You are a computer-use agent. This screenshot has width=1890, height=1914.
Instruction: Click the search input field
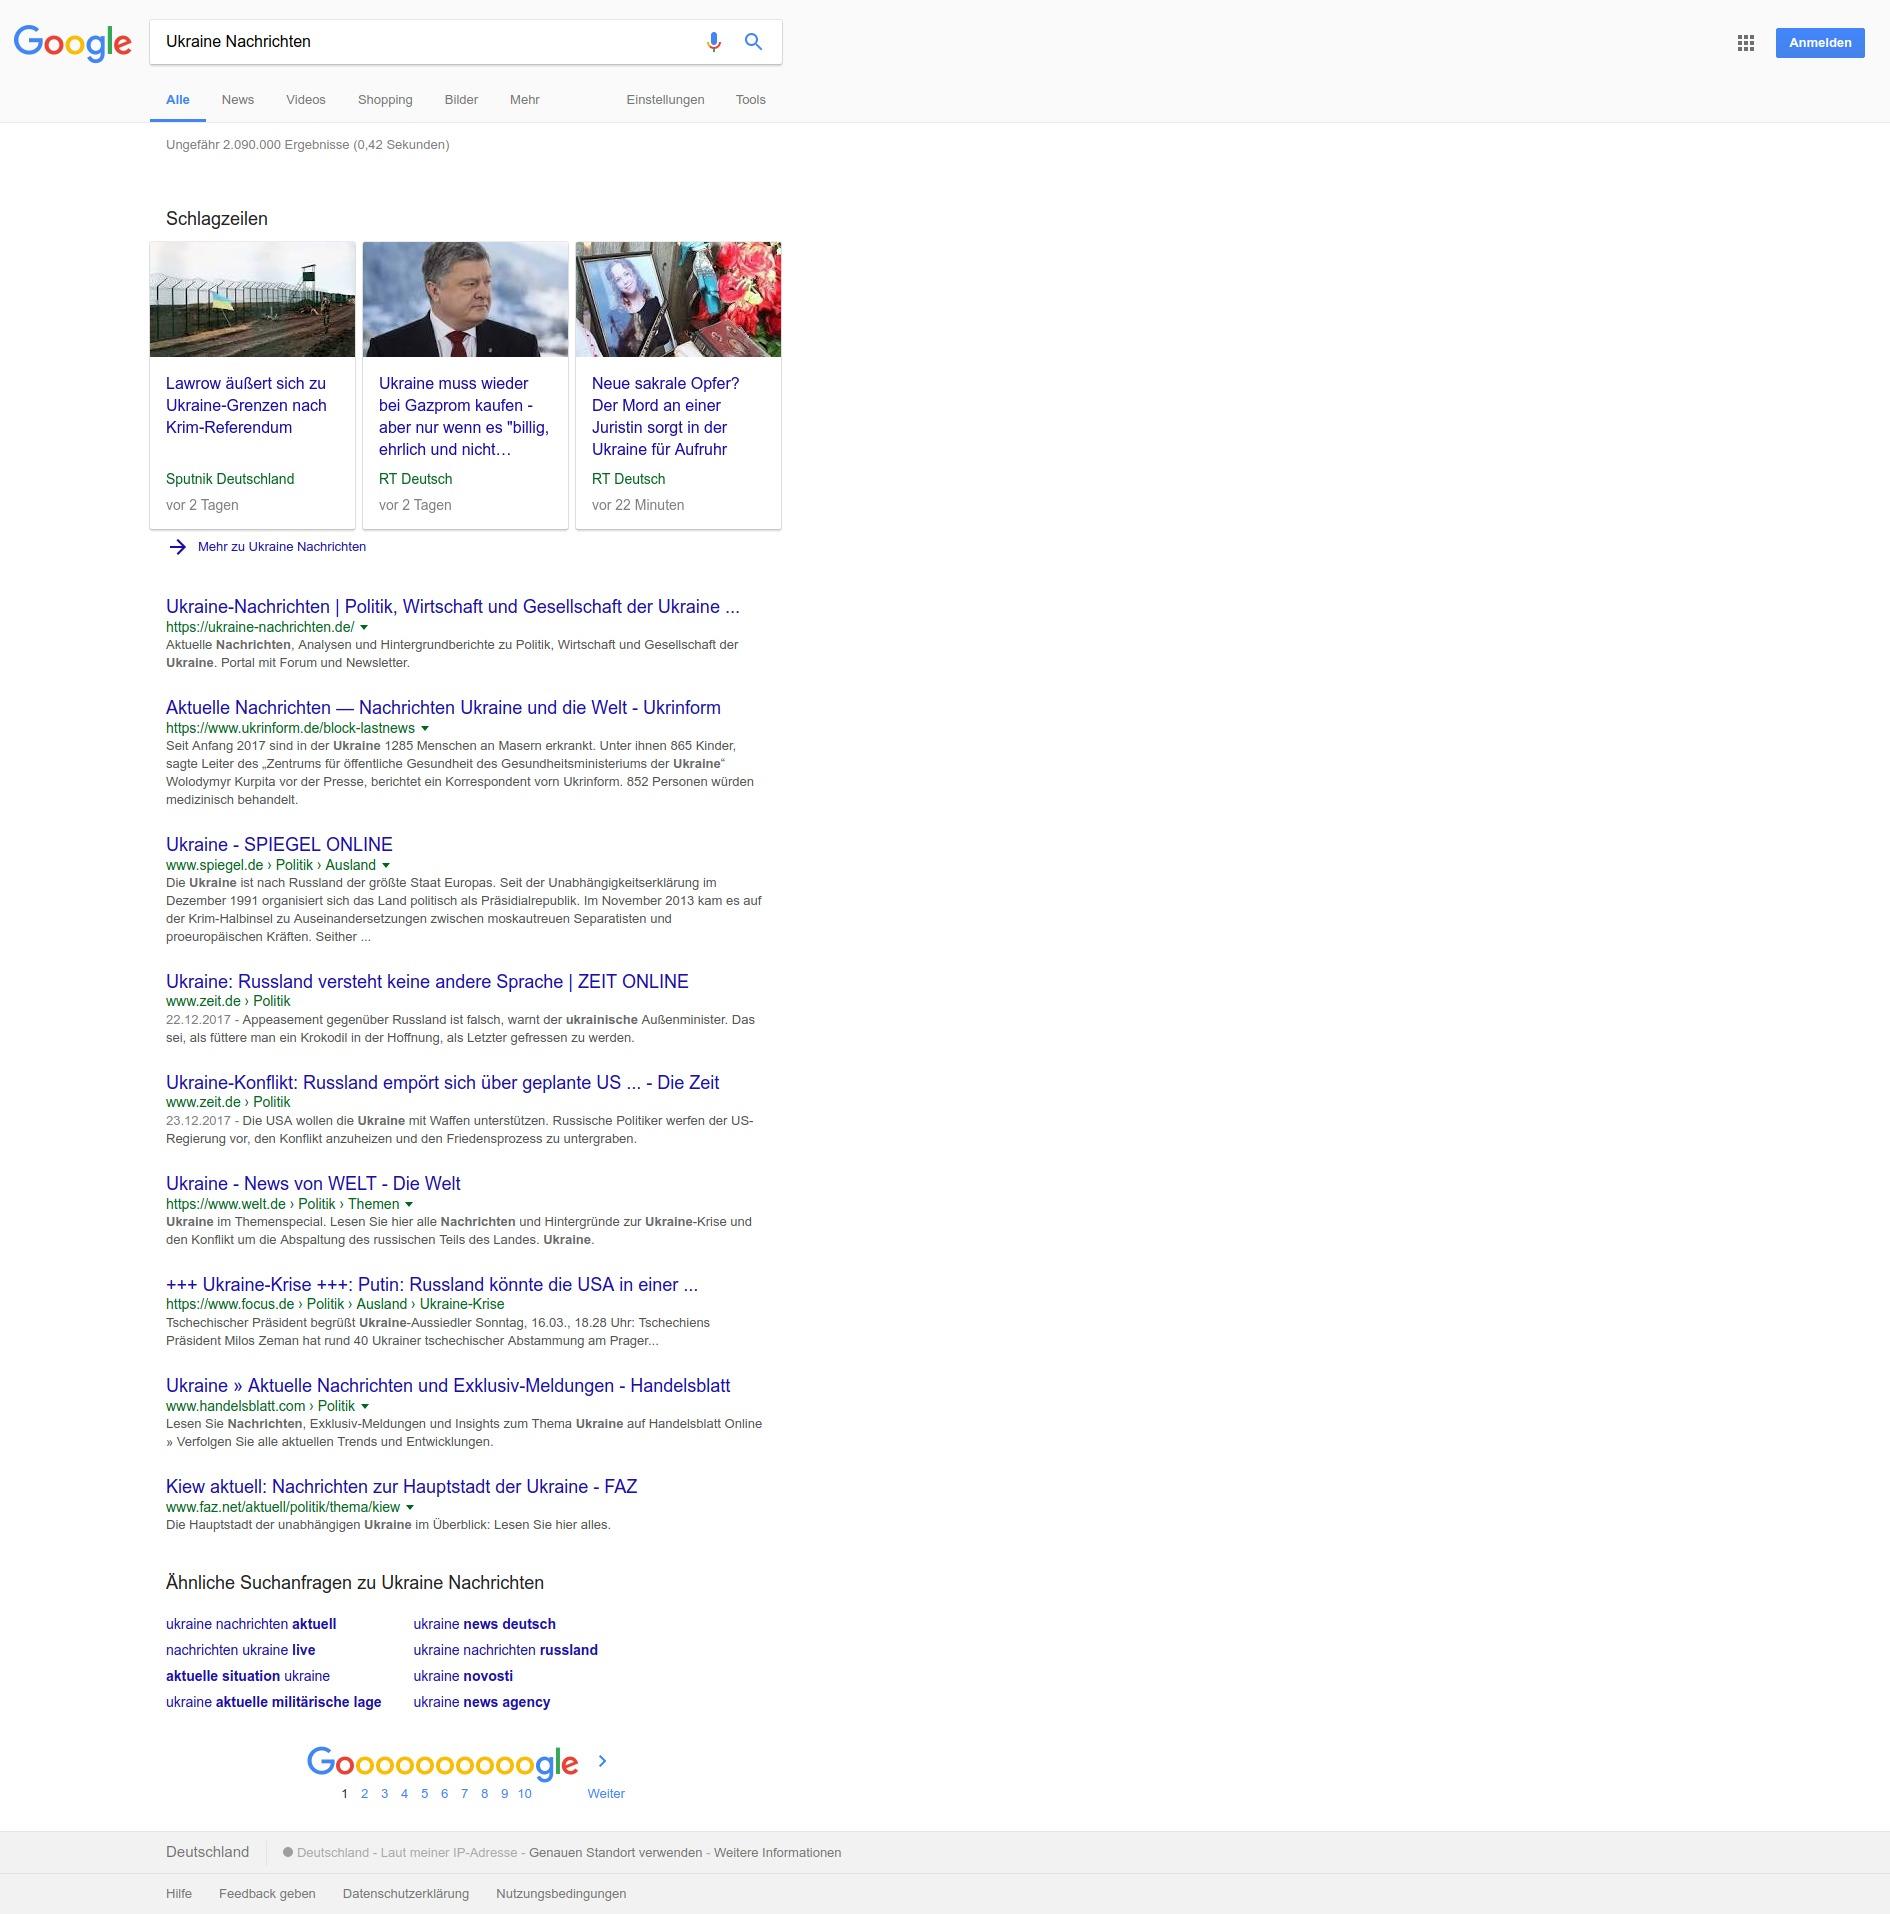(420, 42)
